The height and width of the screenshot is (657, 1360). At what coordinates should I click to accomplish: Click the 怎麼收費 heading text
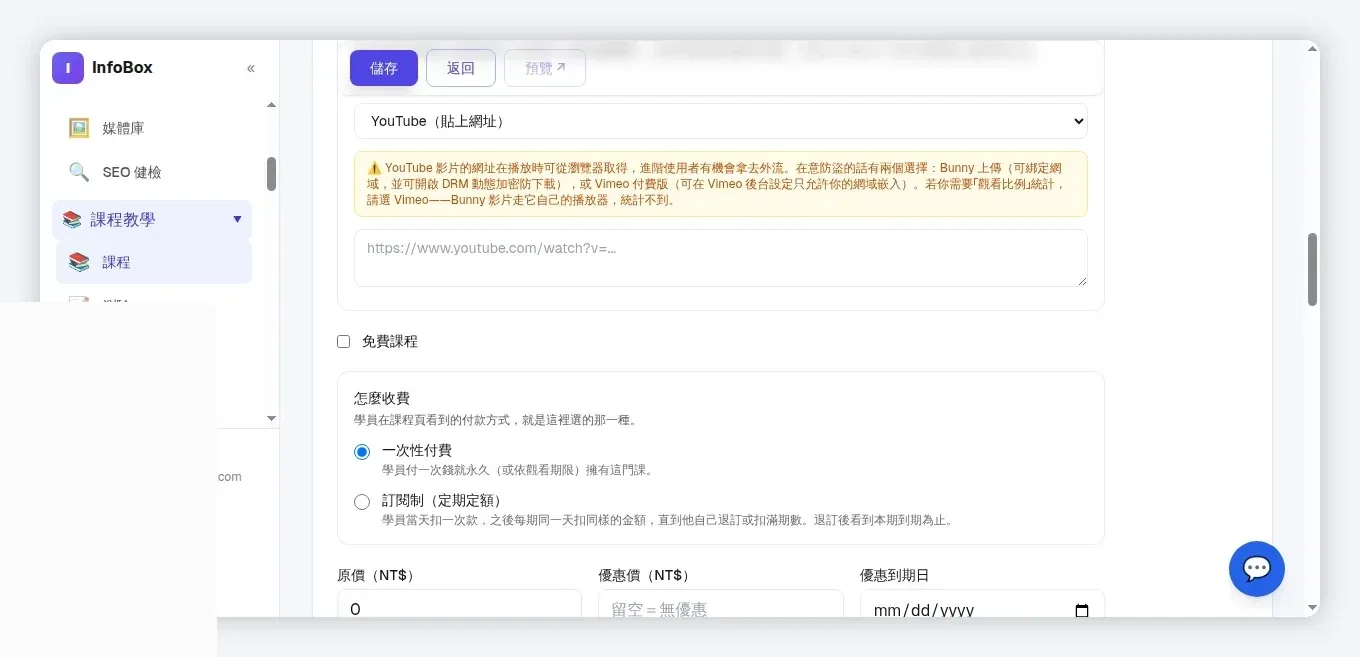pos(382,398)
